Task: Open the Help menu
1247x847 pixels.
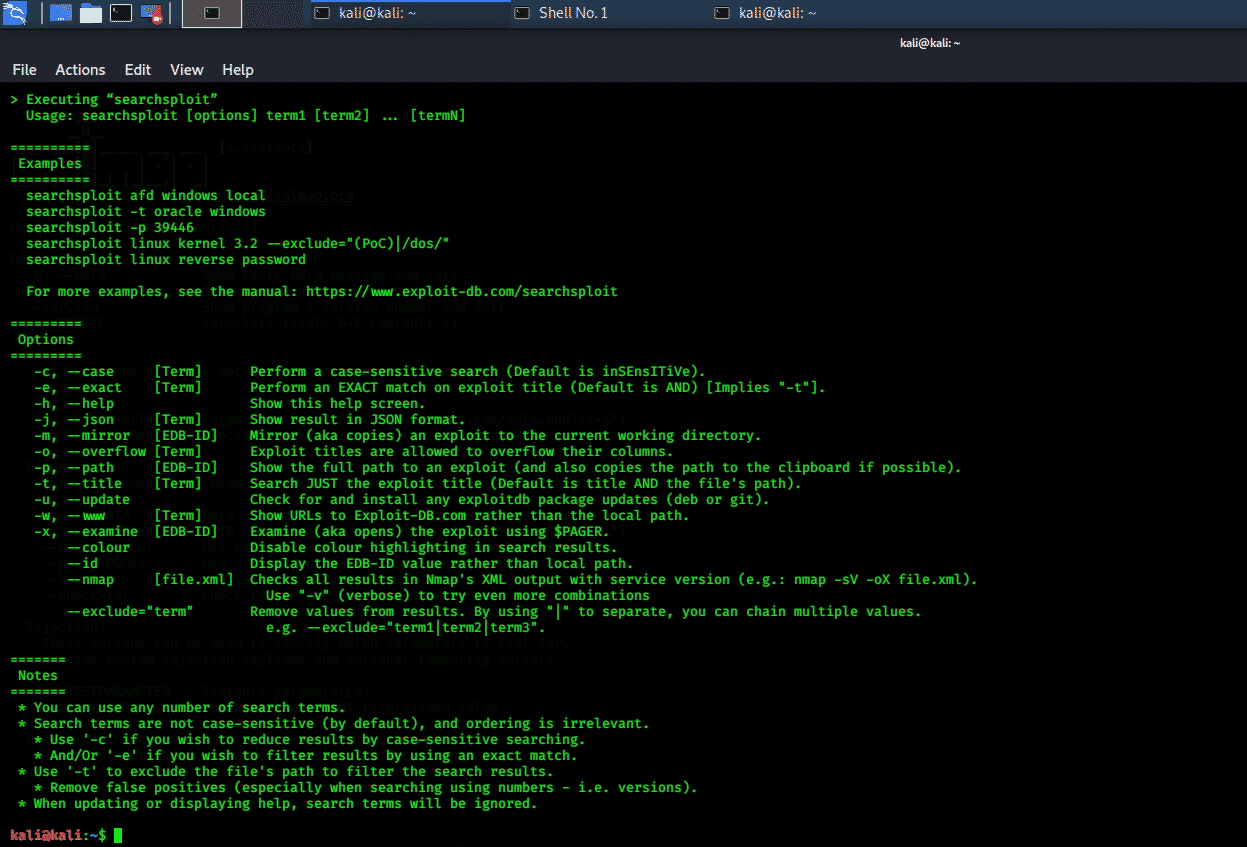Action: coord(238,70)
